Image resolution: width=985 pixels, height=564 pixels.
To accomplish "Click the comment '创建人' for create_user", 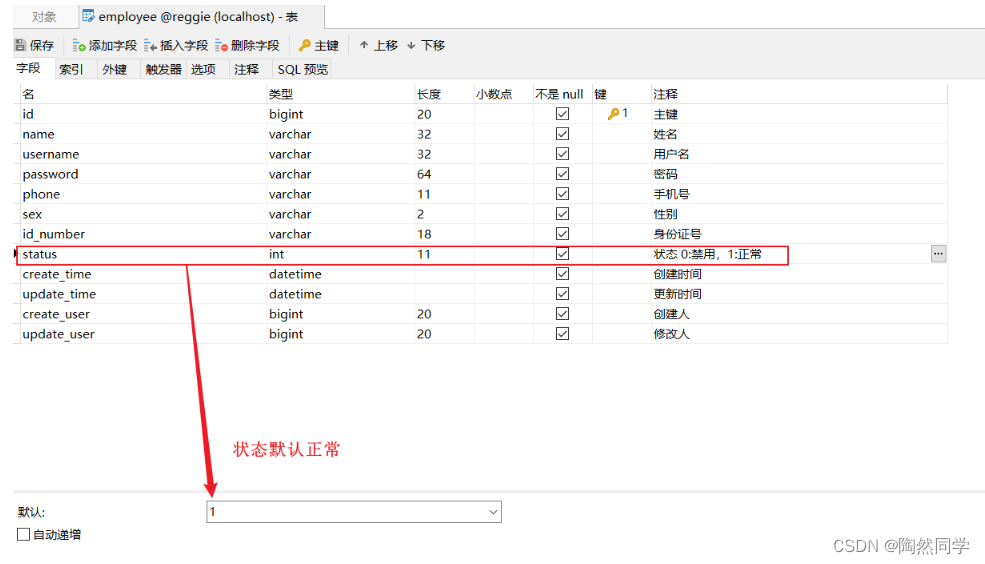I will pyautogui.click(x=671, y=313).
